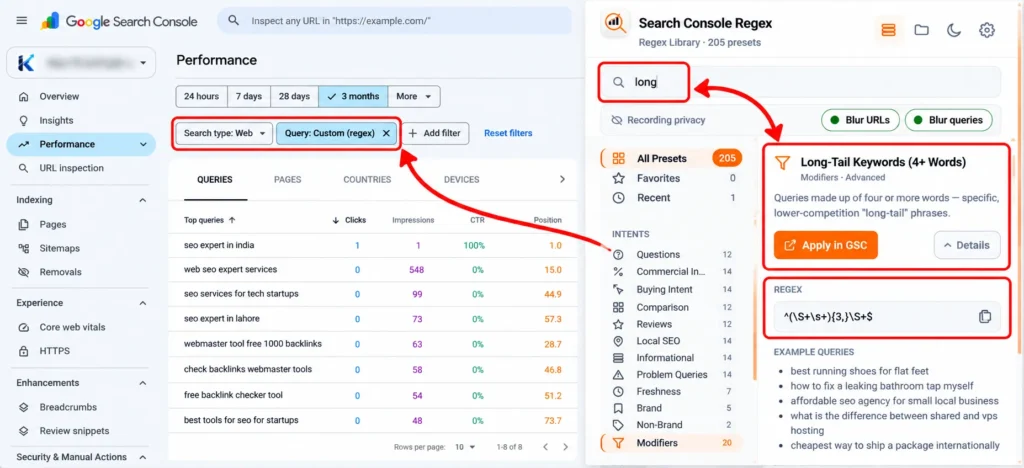The height and width of the screenshot is (468, 1024).
Task: Switch to the DEVICES tab
Action: (461, 179)
